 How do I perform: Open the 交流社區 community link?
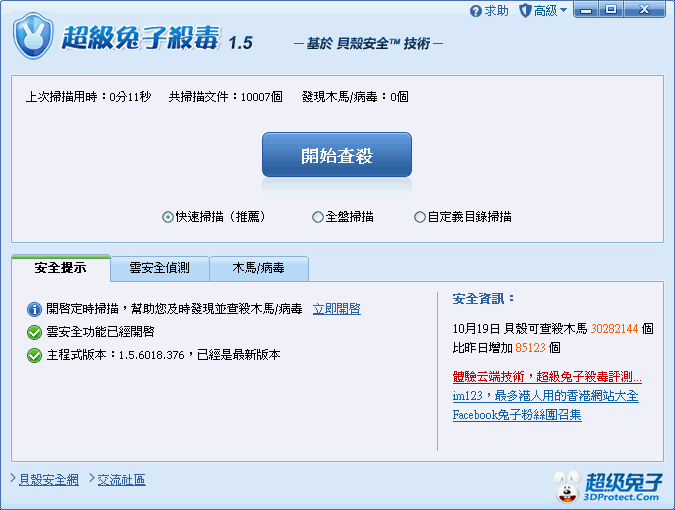(x=121, y=480)
